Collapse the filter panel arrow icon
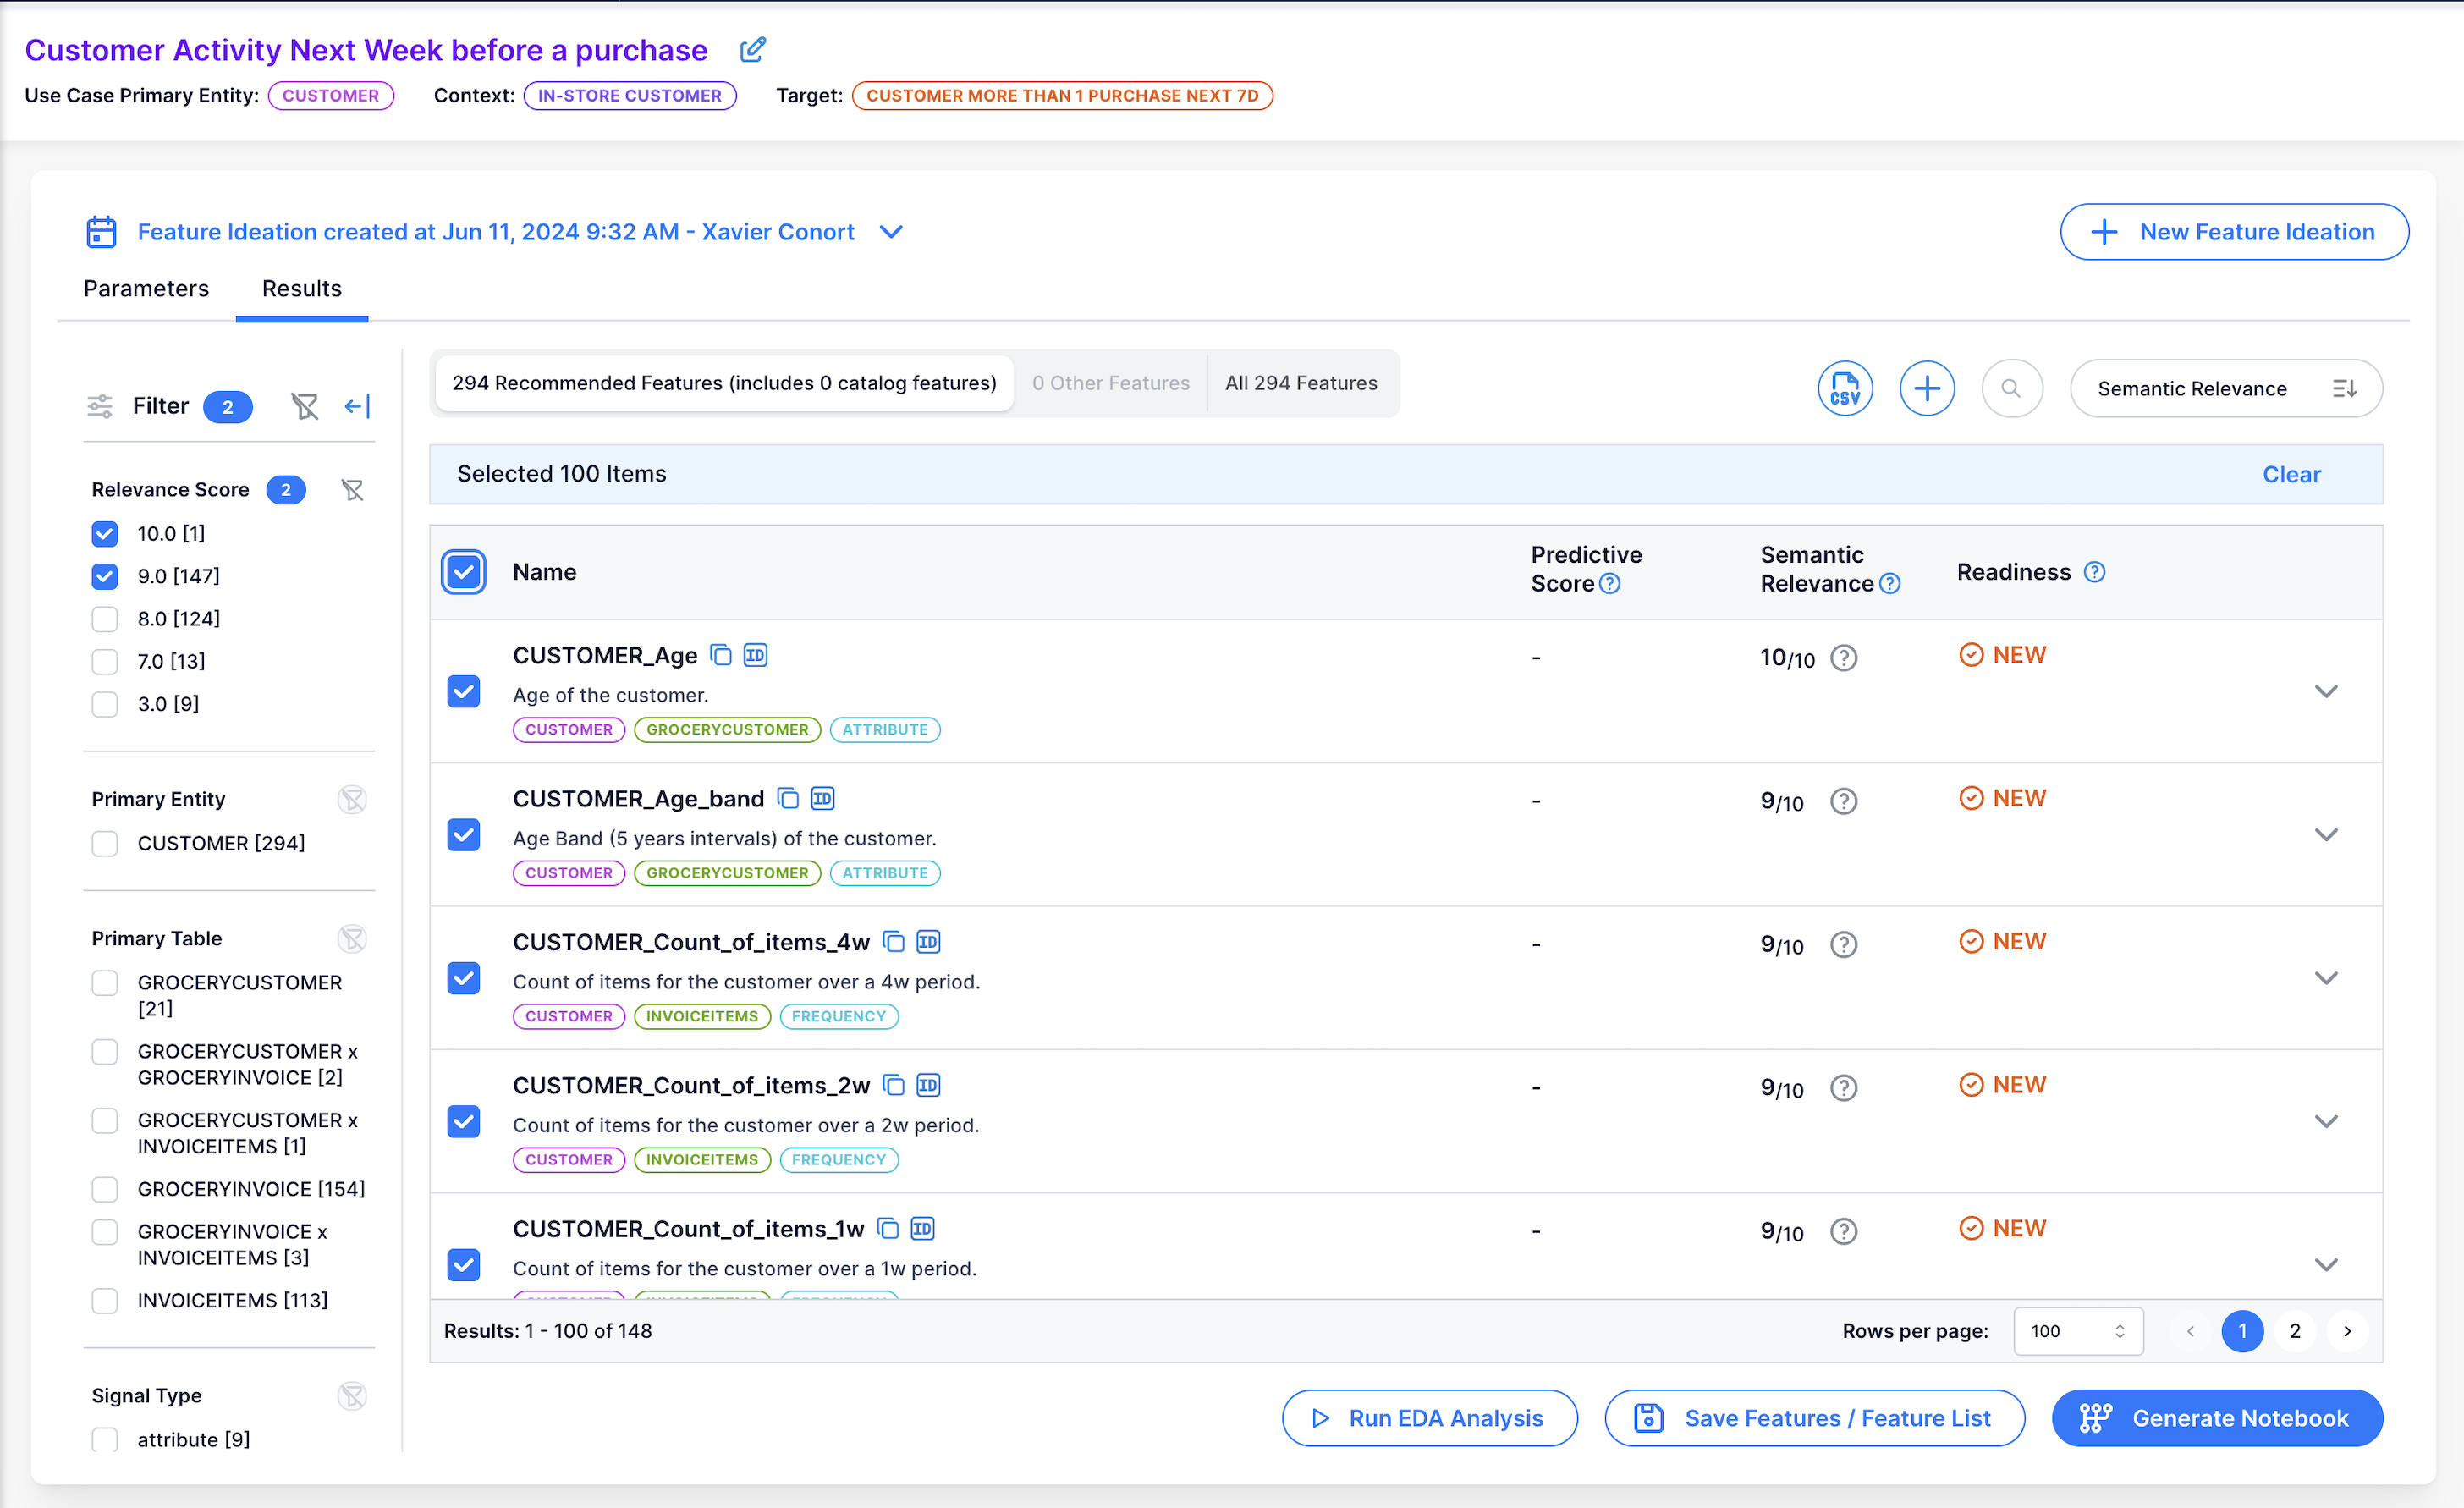The height and width of the screenshot is (1508, 2464). pos(357,406)
